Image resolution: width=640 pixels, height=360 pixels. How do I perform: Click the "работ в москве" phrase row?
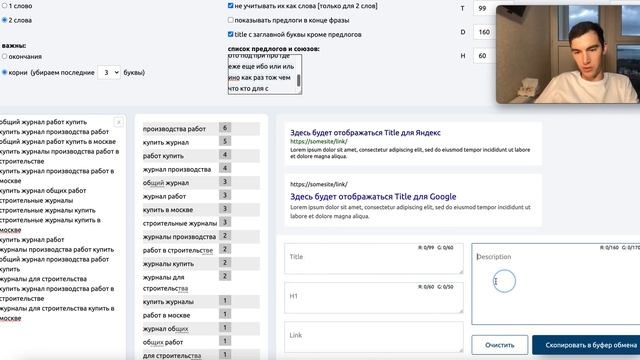point(201,315)
